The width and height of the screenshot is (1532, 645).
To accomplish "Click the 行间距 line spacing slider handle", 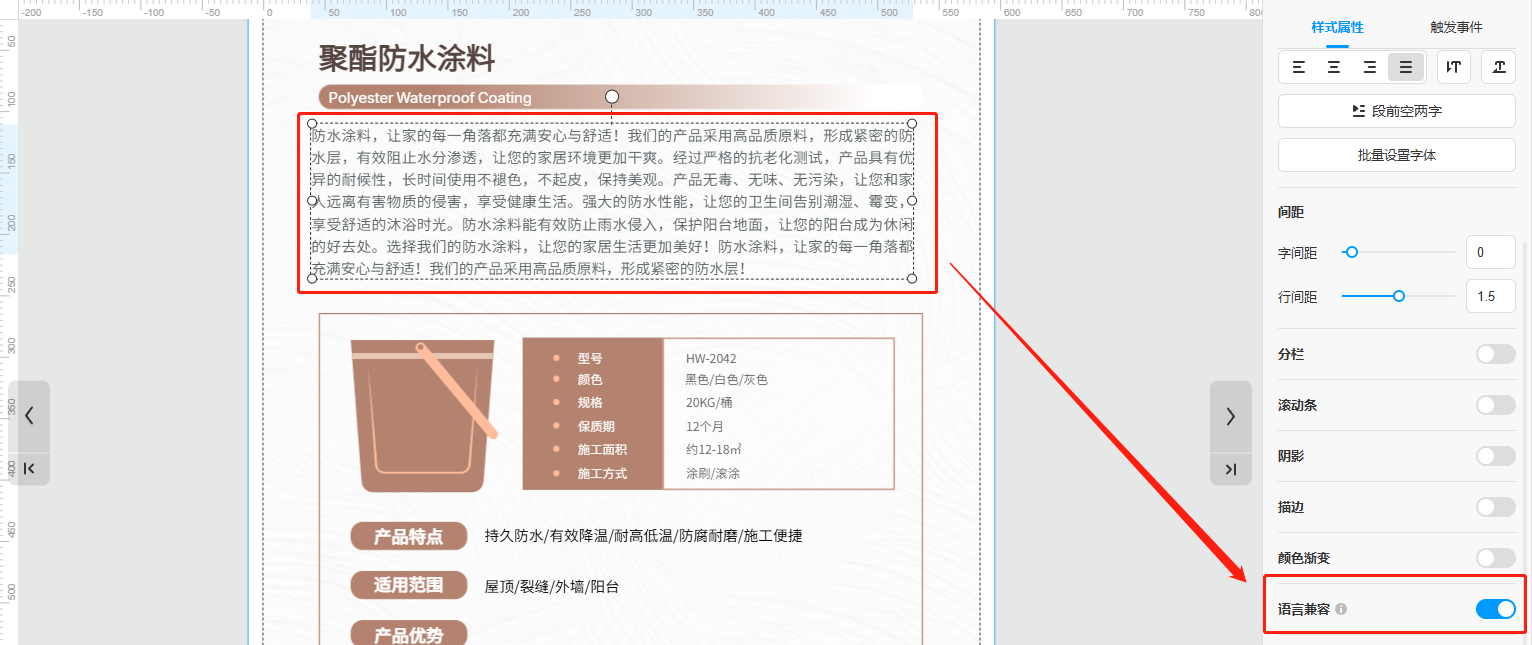I will 1399,296.
